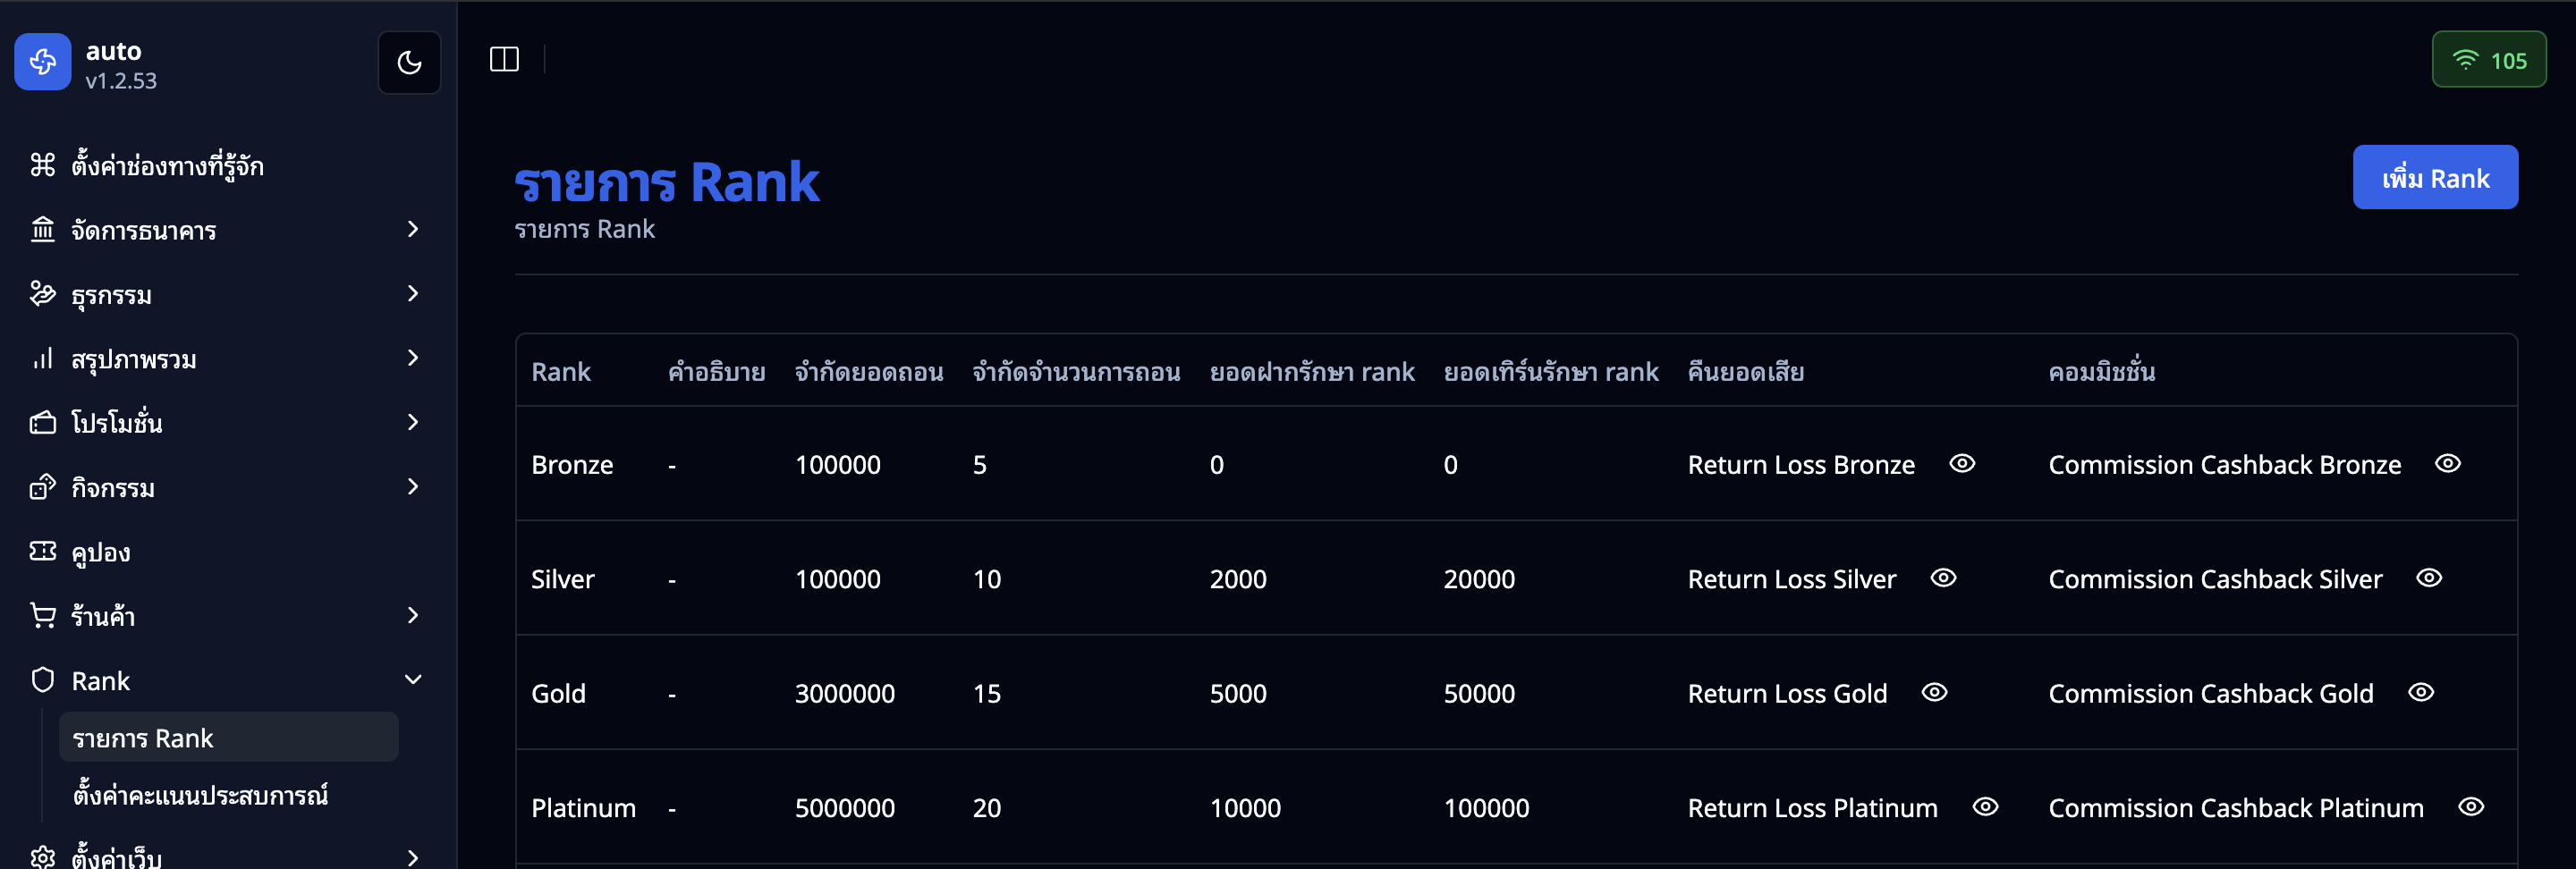Screen dimensions: 2576x869
Task: Click the โปรโมชั่น promotions icon
Action: coord(42,423)
